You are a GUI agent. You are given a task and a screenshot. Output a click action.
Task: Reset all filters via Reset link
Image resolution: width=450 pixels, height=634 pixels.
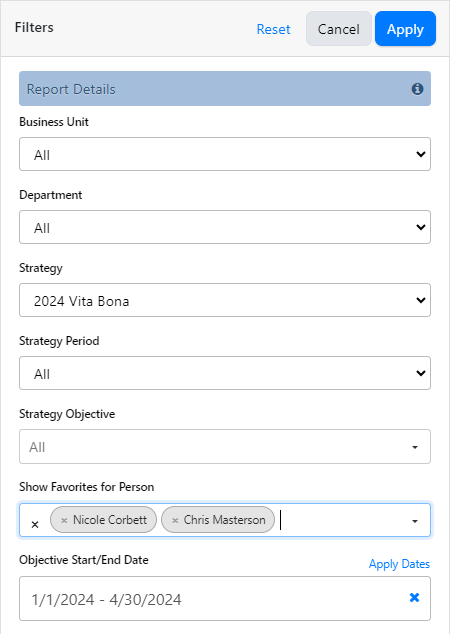273,29
